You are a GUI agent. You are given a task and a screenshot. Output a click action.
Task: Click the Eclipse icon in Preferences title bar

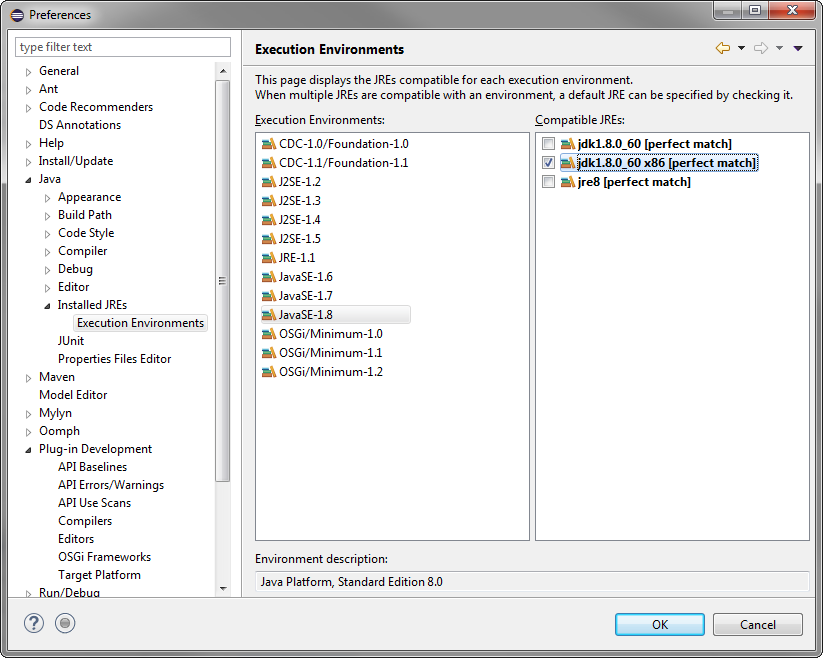click(x=17, y=15)
